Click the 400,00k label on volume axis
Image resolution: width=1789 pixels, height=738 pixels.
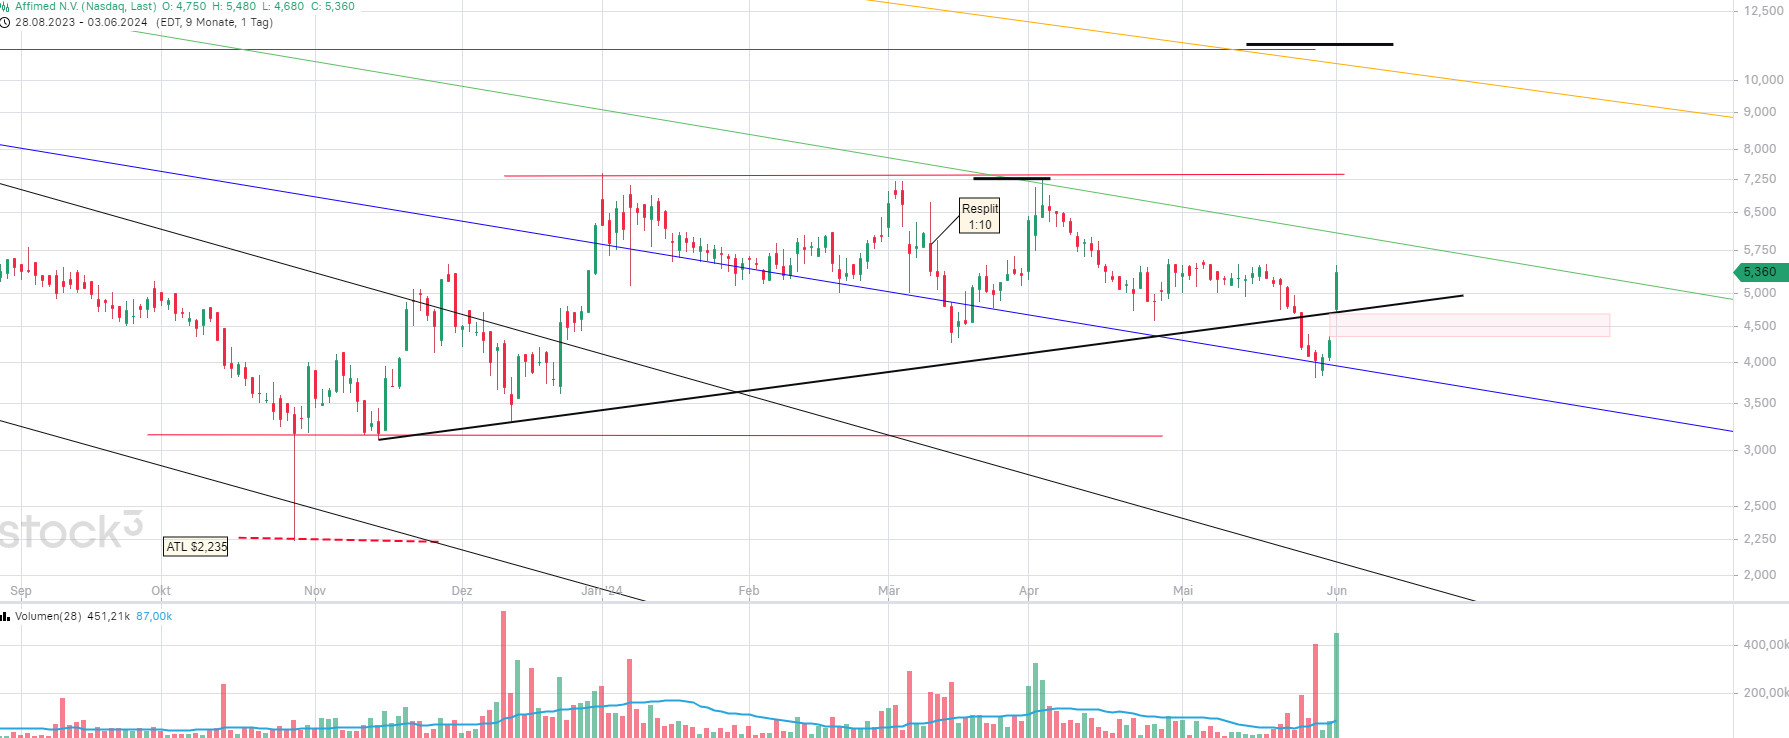(x=1764, y=645)
